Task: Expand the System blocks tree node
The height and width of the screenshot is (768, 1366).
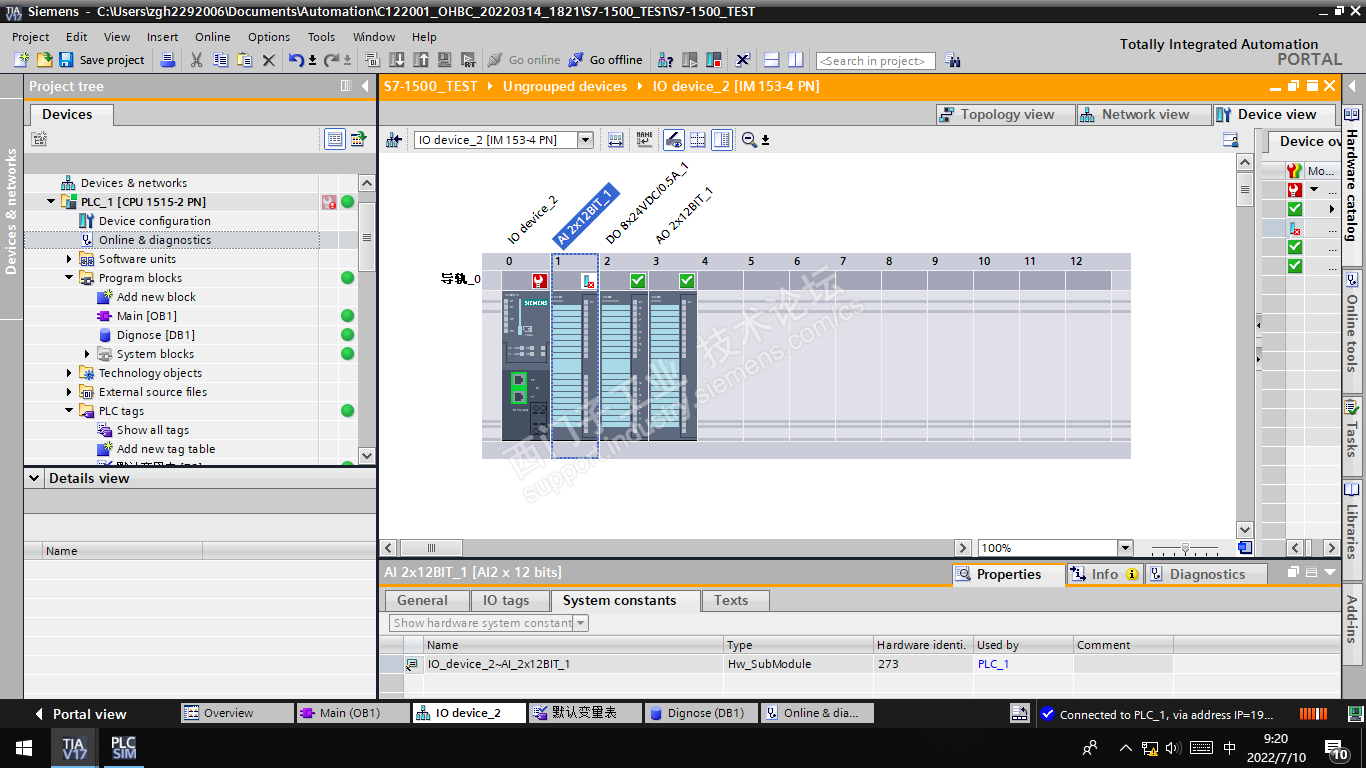Action: coord(87,354)
